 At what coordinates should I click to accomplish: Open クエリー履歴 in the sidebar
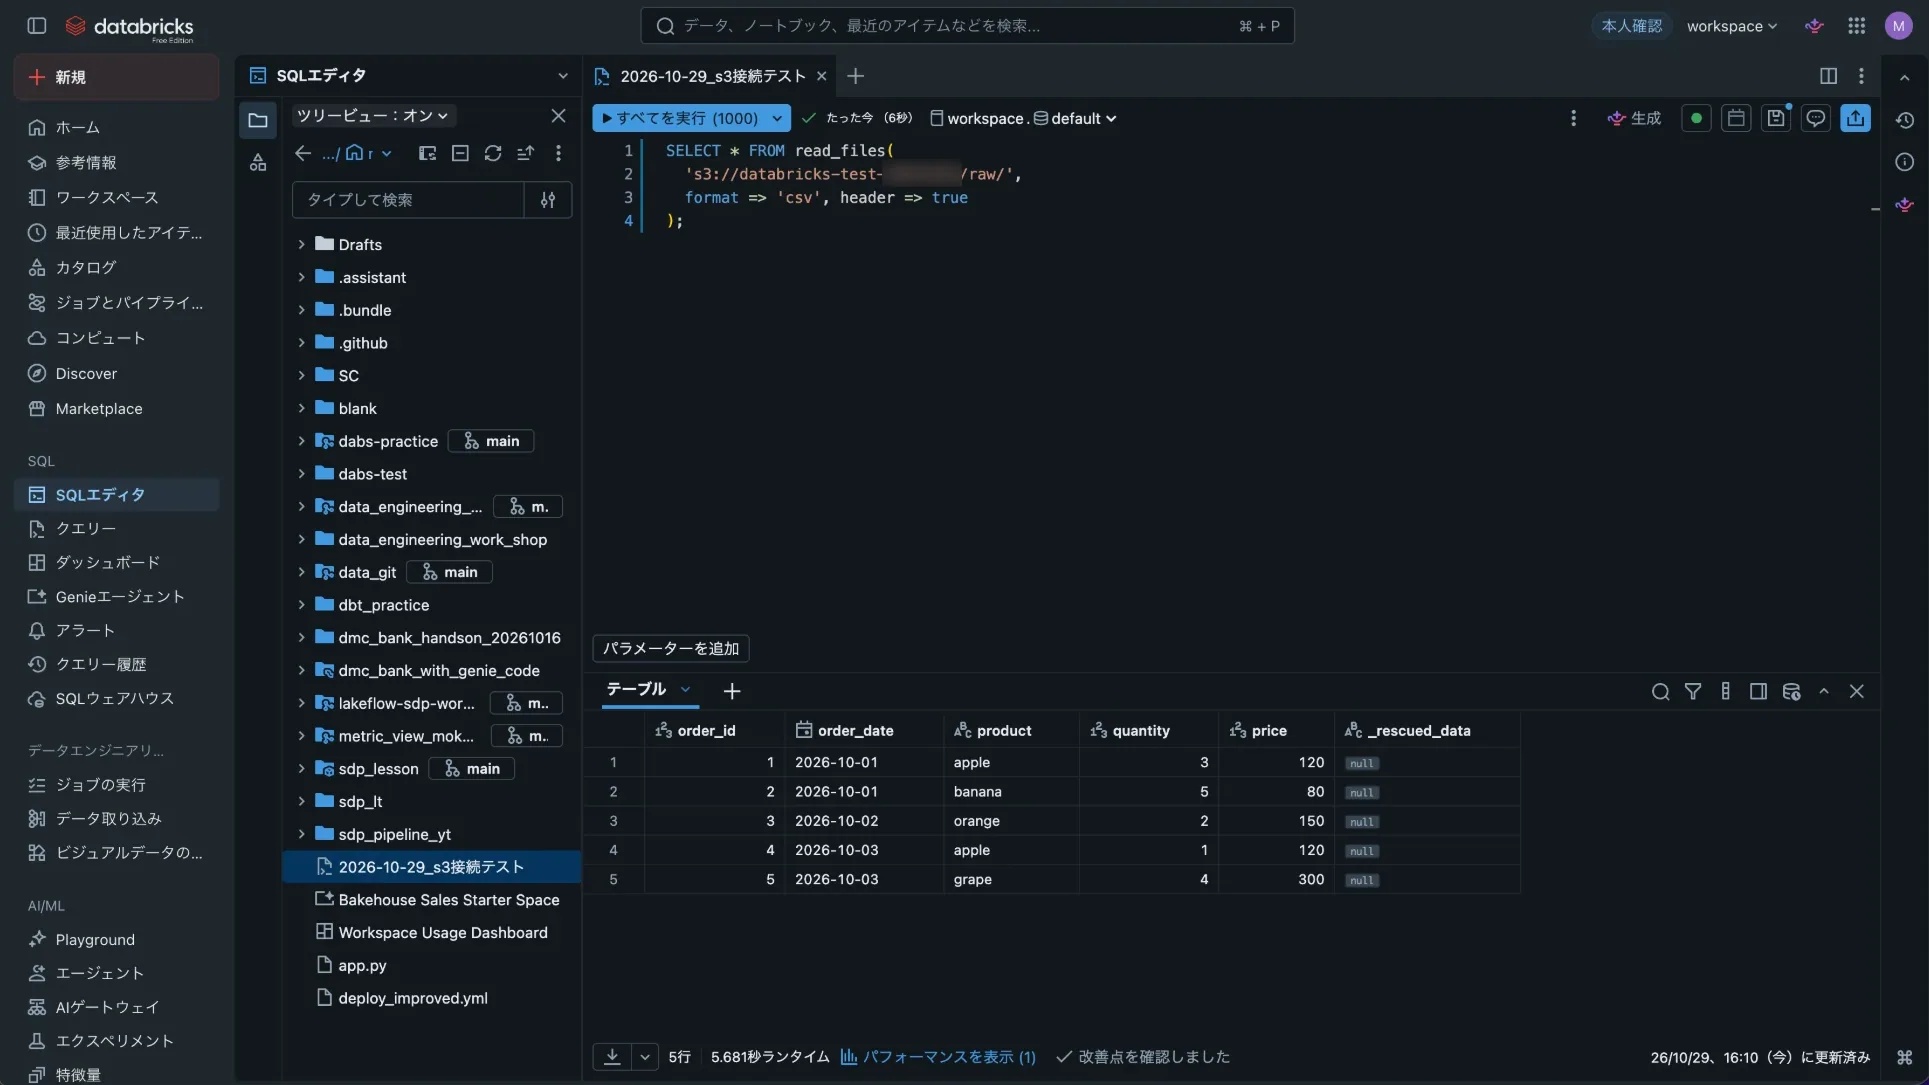click(116, 664)
